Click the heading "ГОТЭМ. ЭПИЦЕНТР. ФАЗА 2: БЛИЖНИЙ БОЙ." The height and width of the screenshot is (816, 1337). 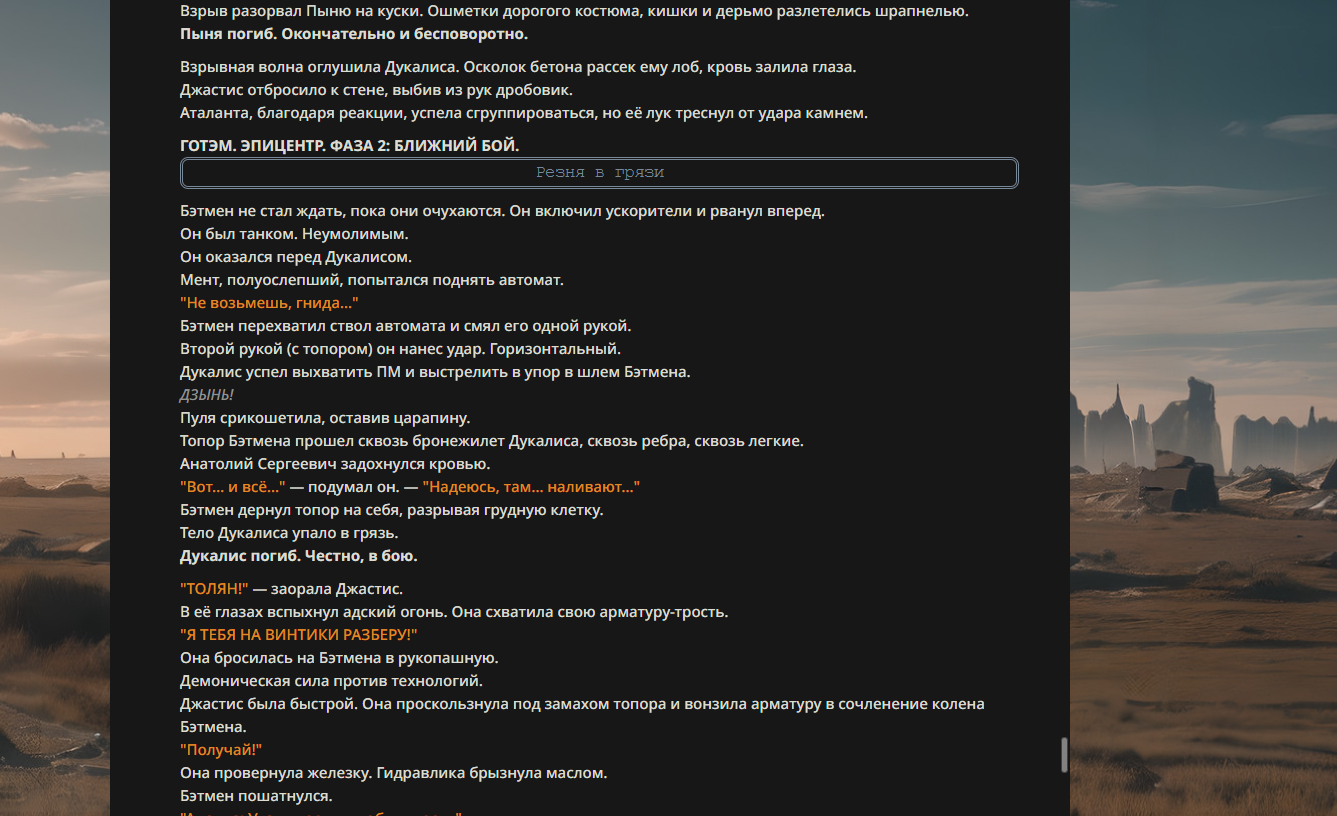point(350,145)
